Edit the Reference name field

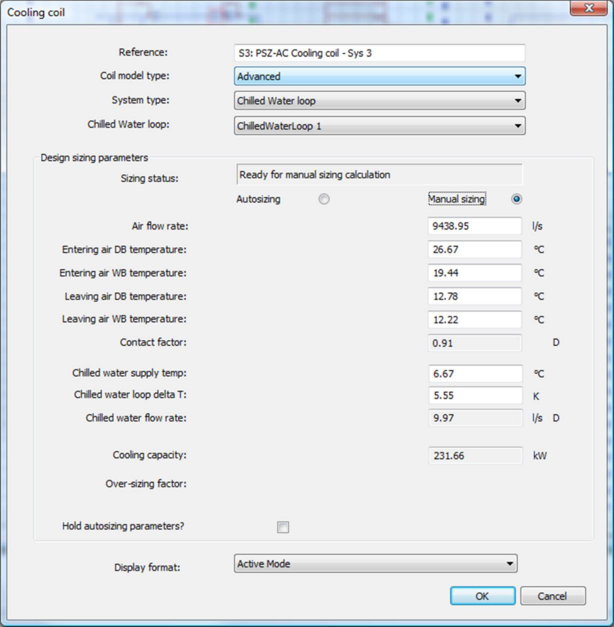point(379,53)
